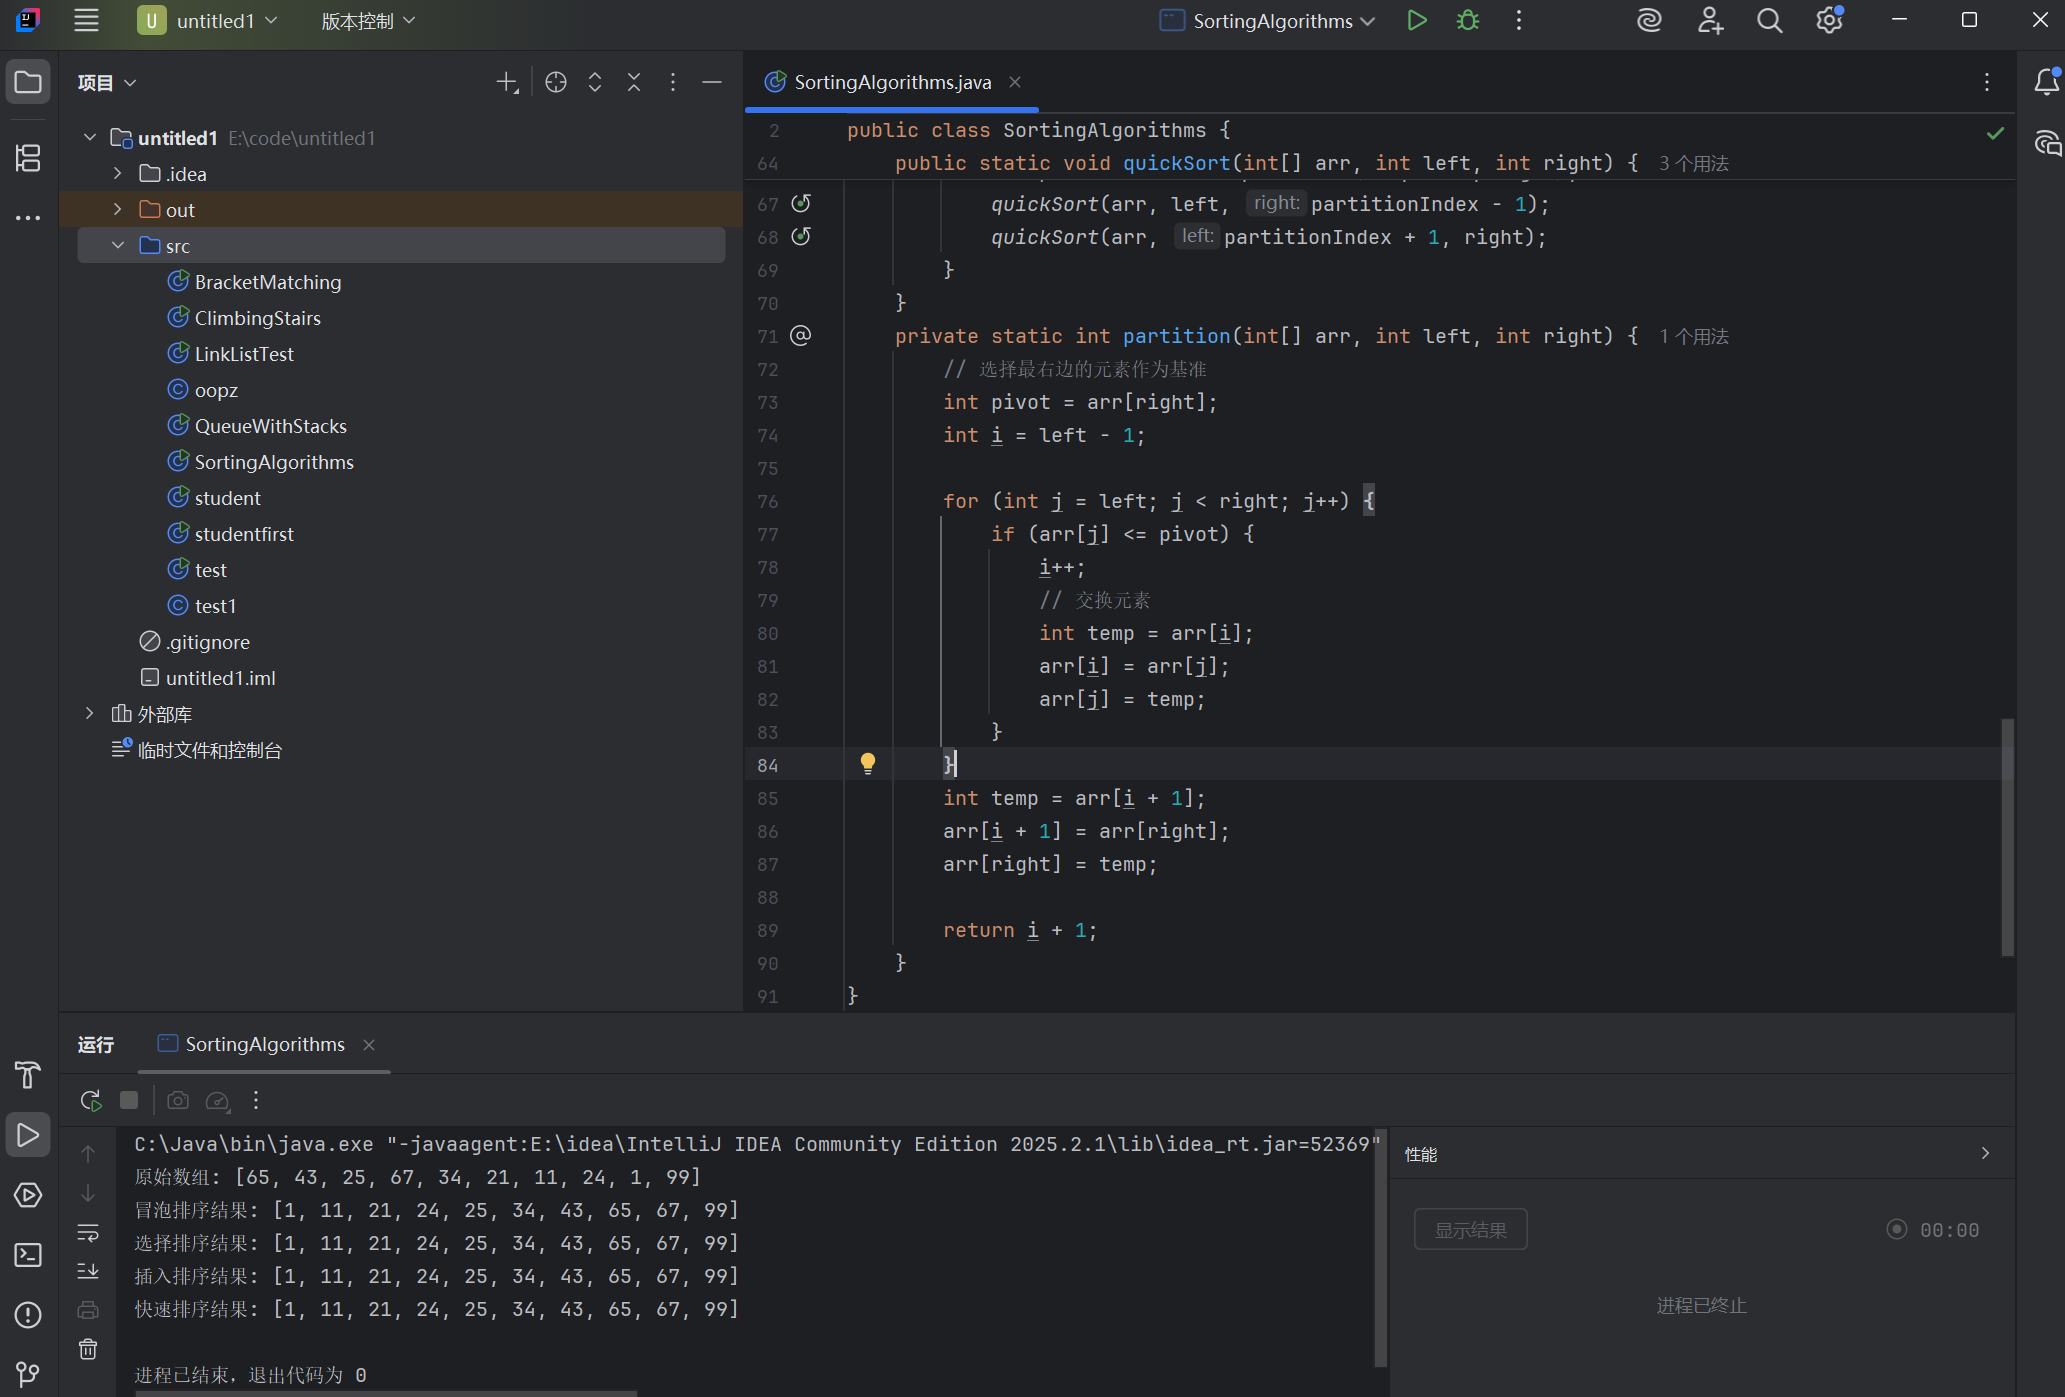Open the 项目 view dropdown
The width and height of the screenshot is (2065, 1397).
107,82
